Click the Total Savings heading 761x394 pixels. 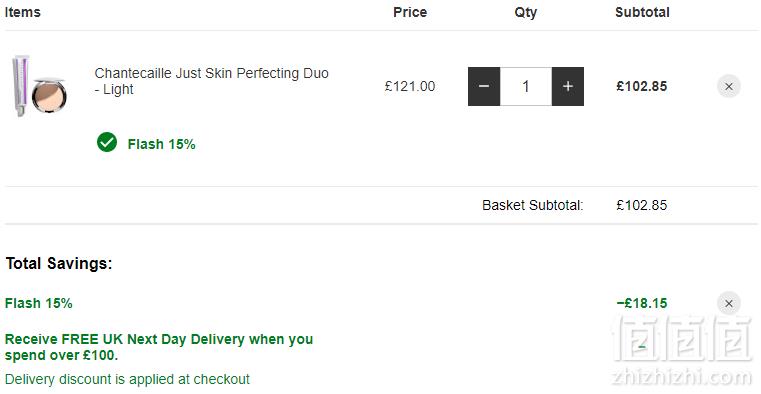59,263
